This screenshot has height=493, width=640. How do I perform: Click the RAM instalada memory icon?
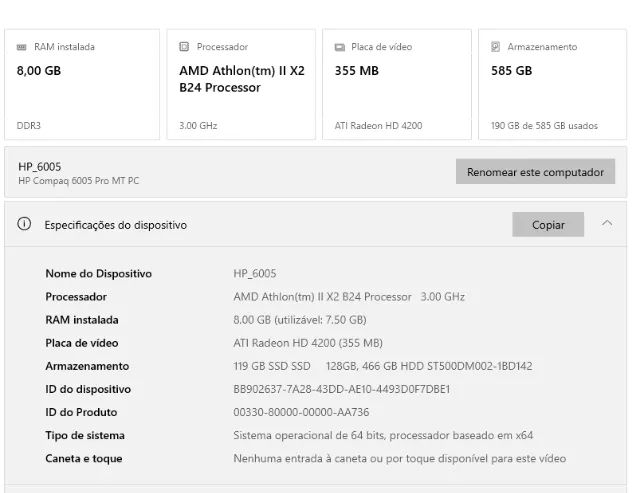[21, 47]
